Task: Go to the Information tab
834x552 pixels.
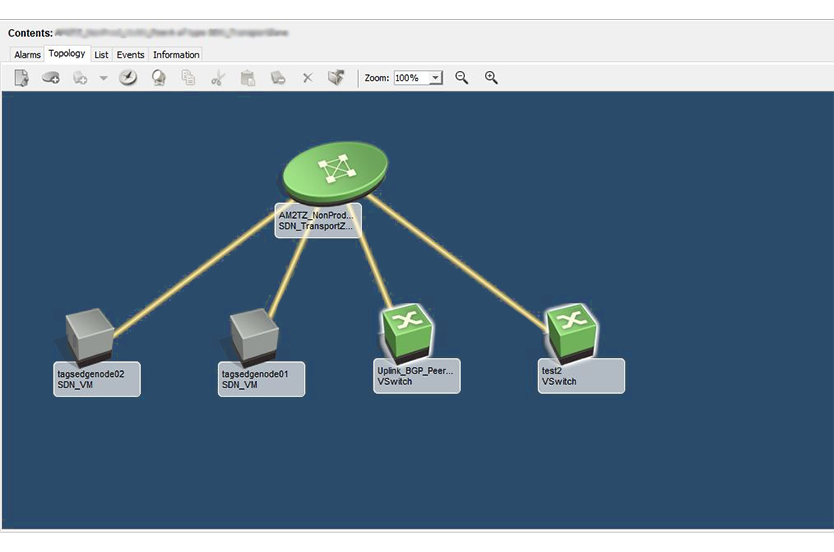Action: [x=176, y=55]
